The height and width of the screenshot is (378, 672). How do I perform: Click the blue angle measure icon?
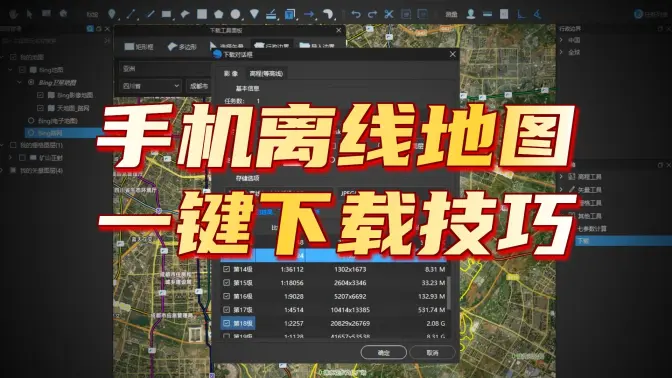[537, 15]
